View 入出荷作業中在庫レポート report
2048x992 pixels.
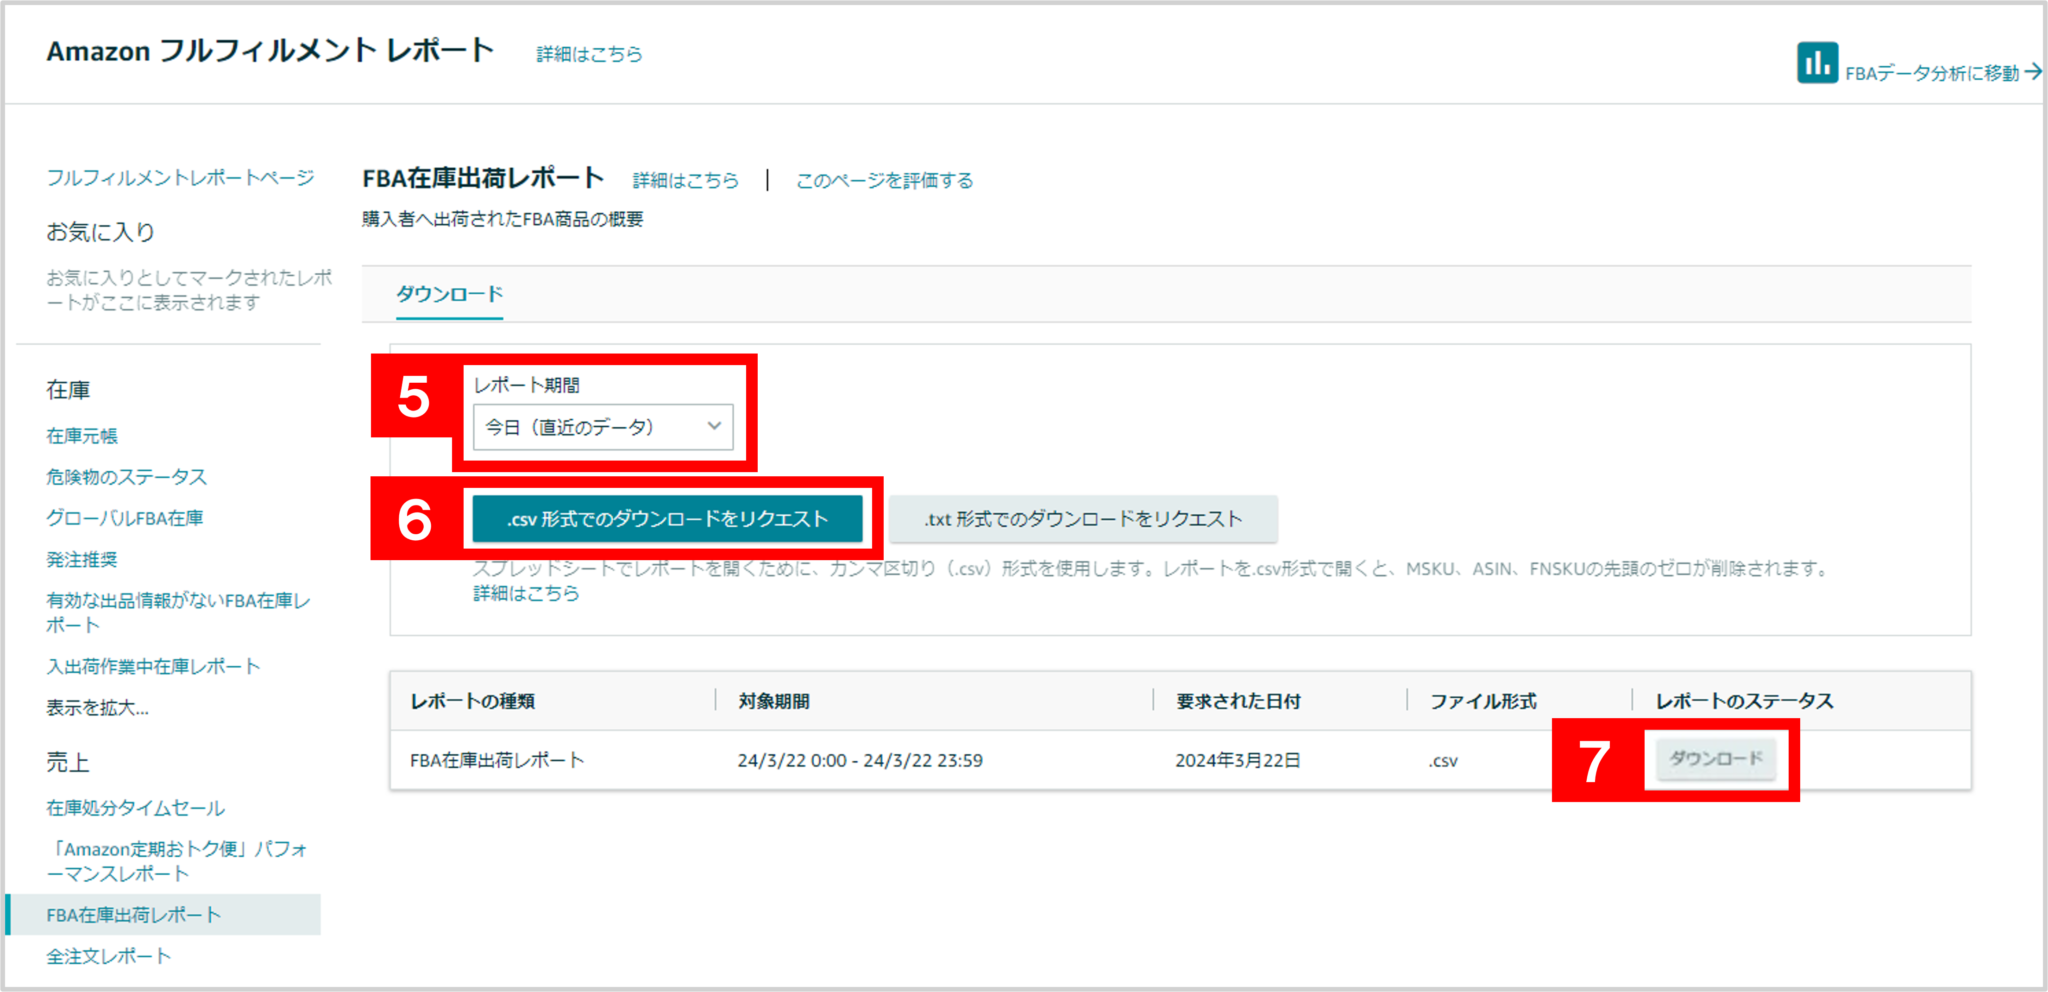point(152,665)
